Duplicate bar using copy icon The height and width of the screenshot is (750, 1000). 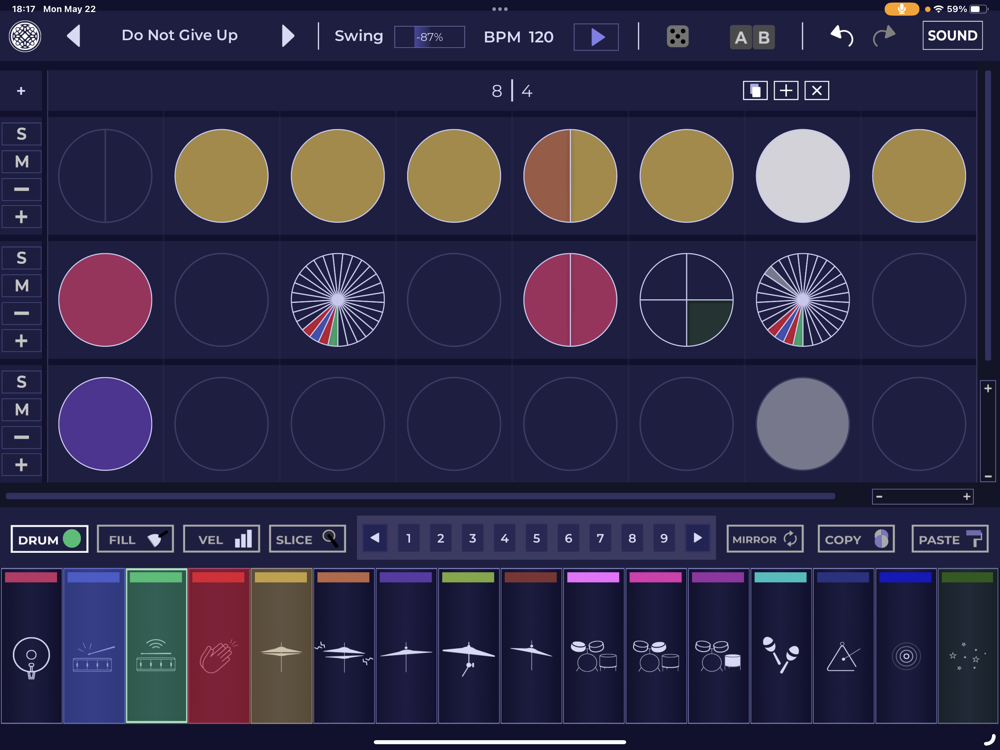tap(755, 91)
